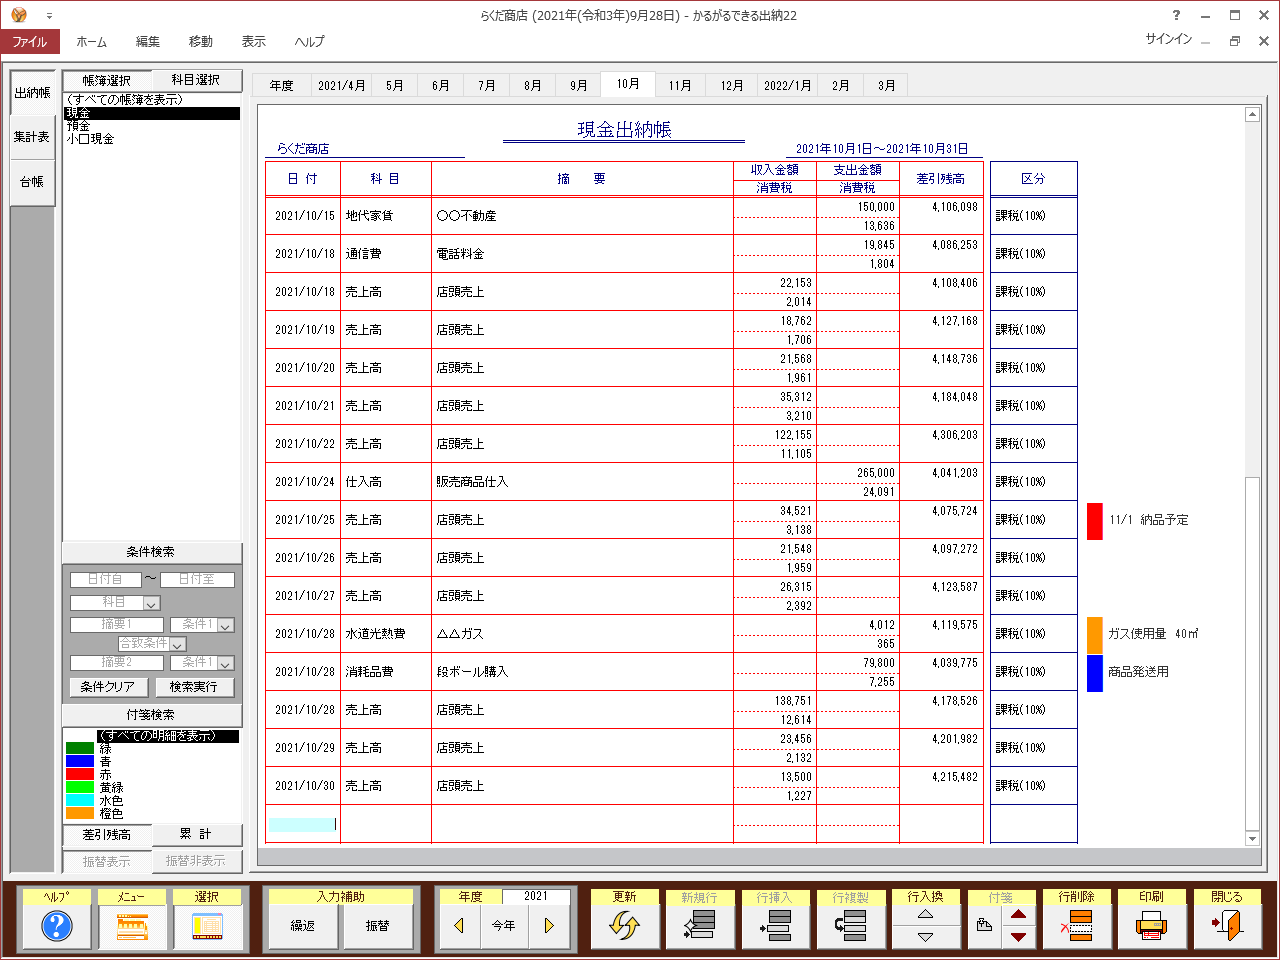The width and height of the screenshot is (1280, 960).
Task: Click the 印刷 printer icon
Action: click(x=1152, y=927)
